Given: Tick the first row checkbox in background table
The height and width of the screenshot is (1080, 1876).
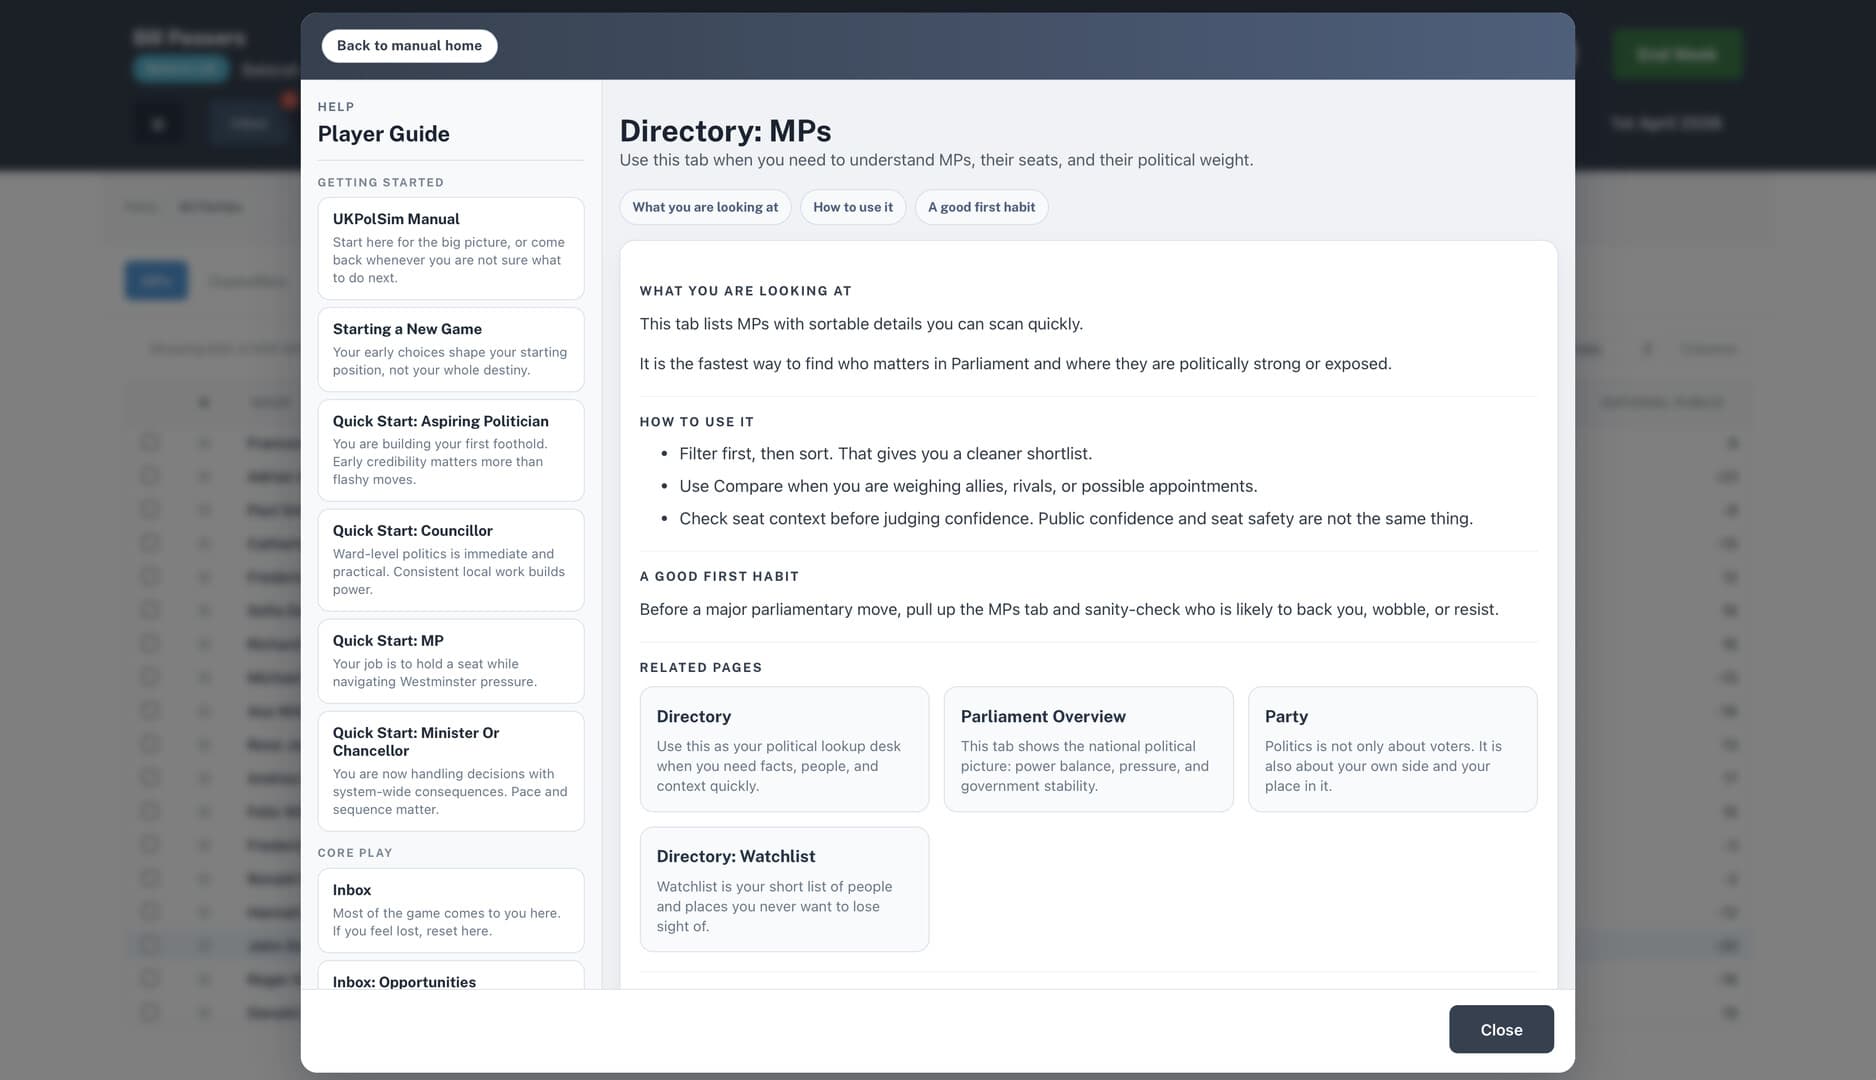Looking at the screenshot, I should 150,442.
